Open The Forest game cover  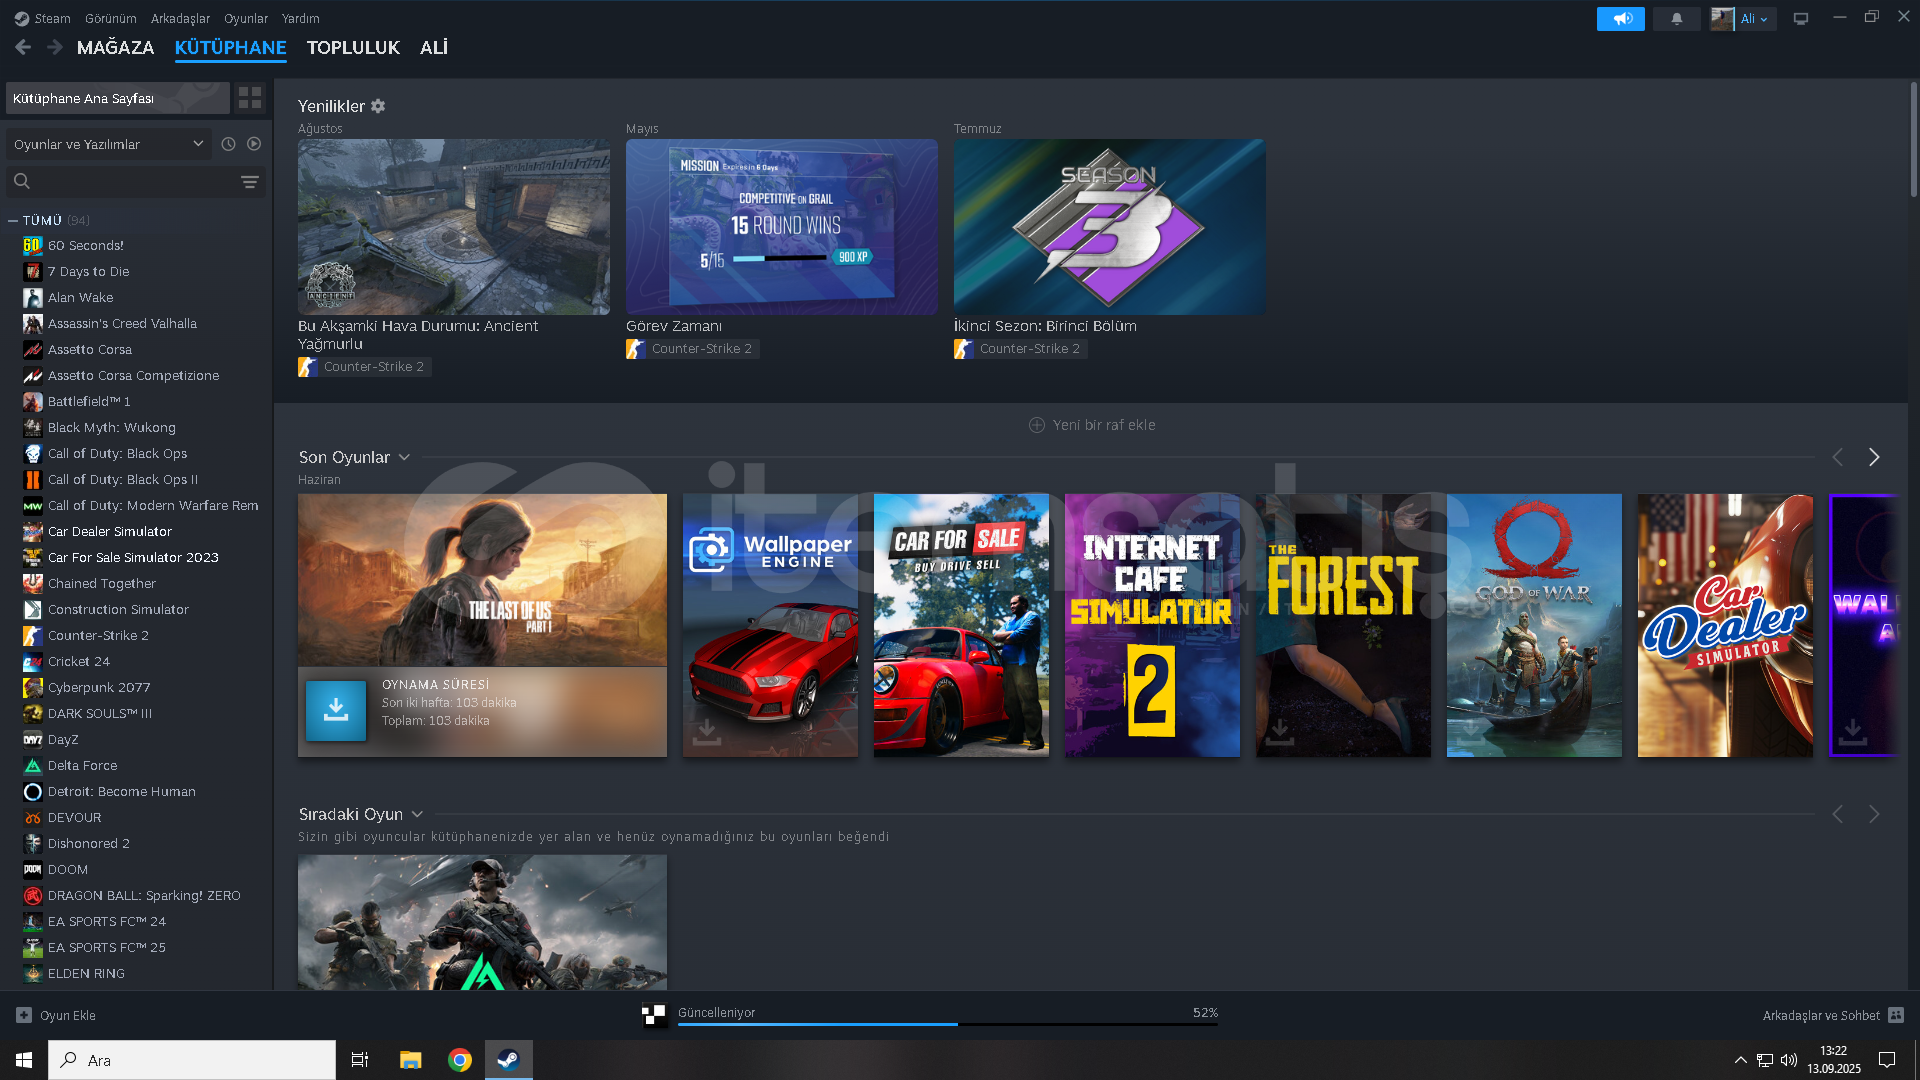pyautogui.click(x=1343, y=625)
